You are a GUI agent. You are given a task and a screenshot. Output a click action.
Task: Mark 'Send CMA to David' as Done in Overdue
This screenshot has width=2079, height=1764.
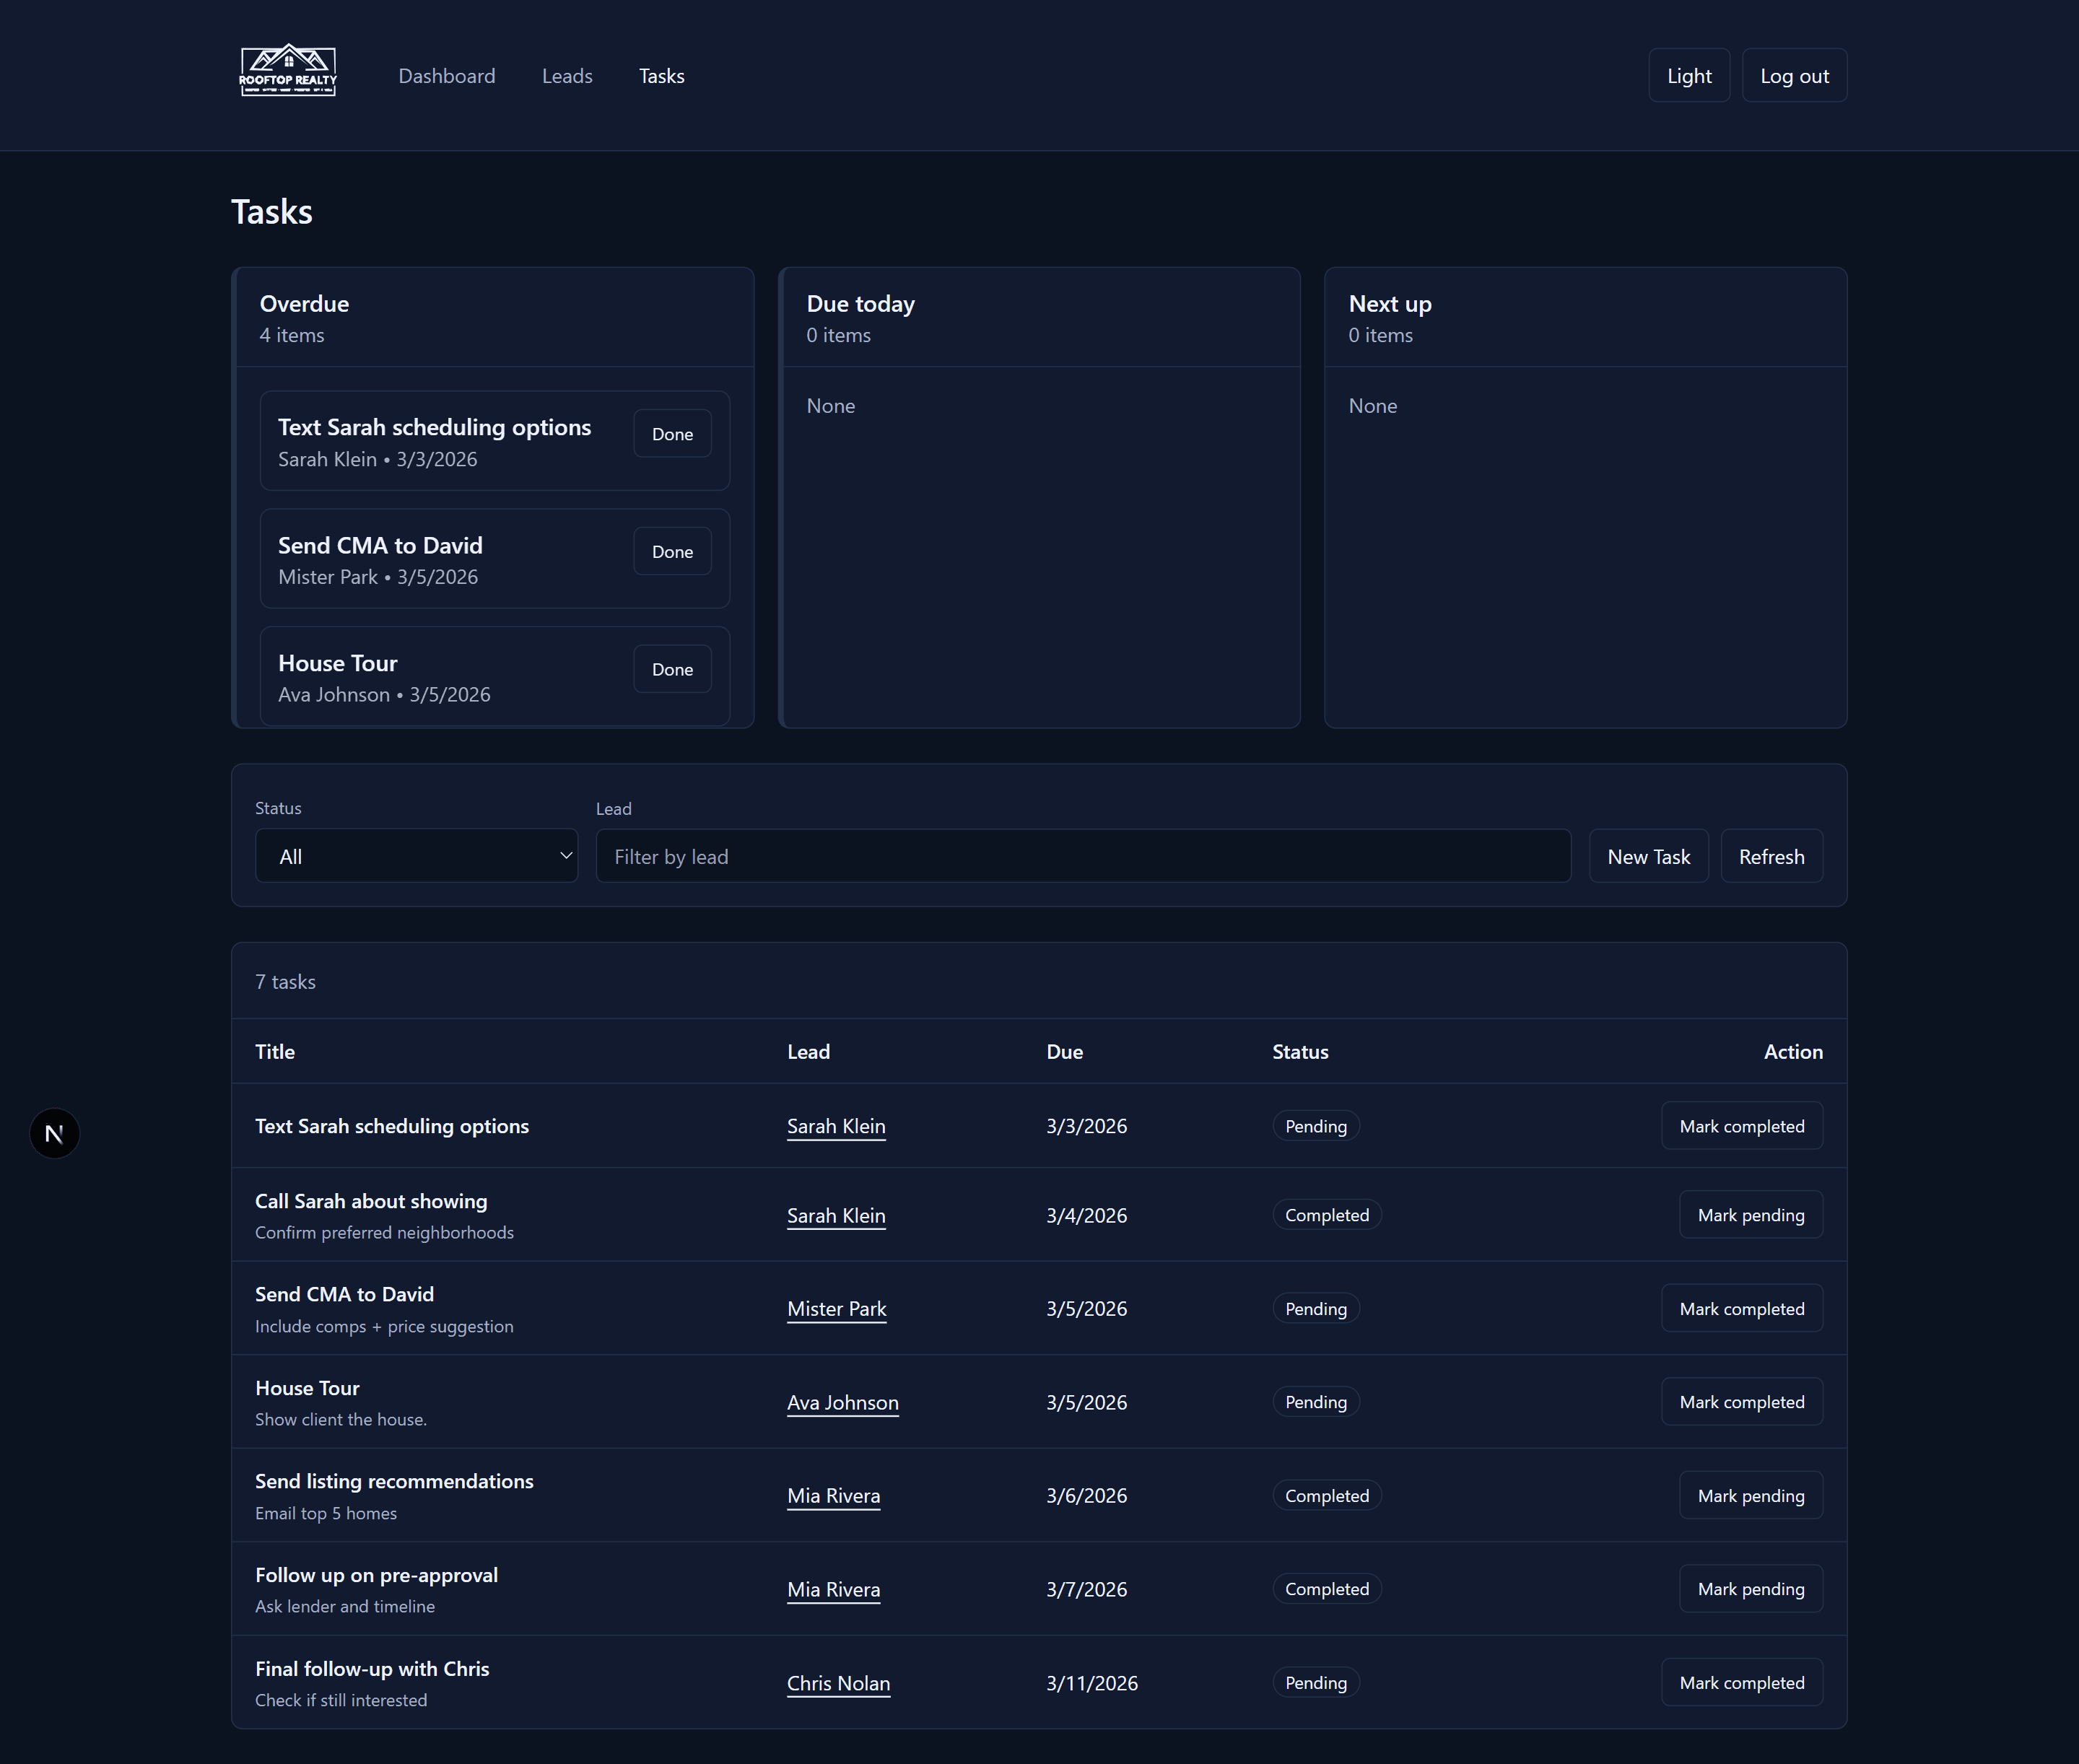[671, 551]
